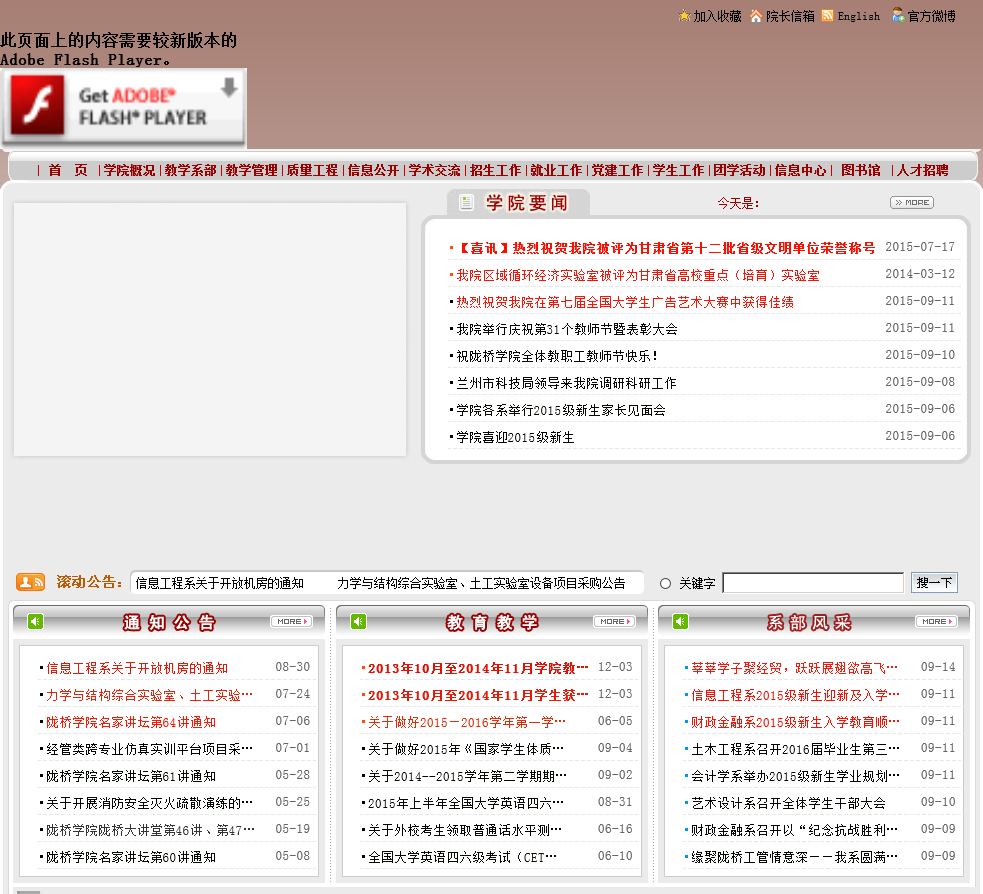Open 学院概况 menu item
Screen dimensions: 983x894
pos(129,170)
